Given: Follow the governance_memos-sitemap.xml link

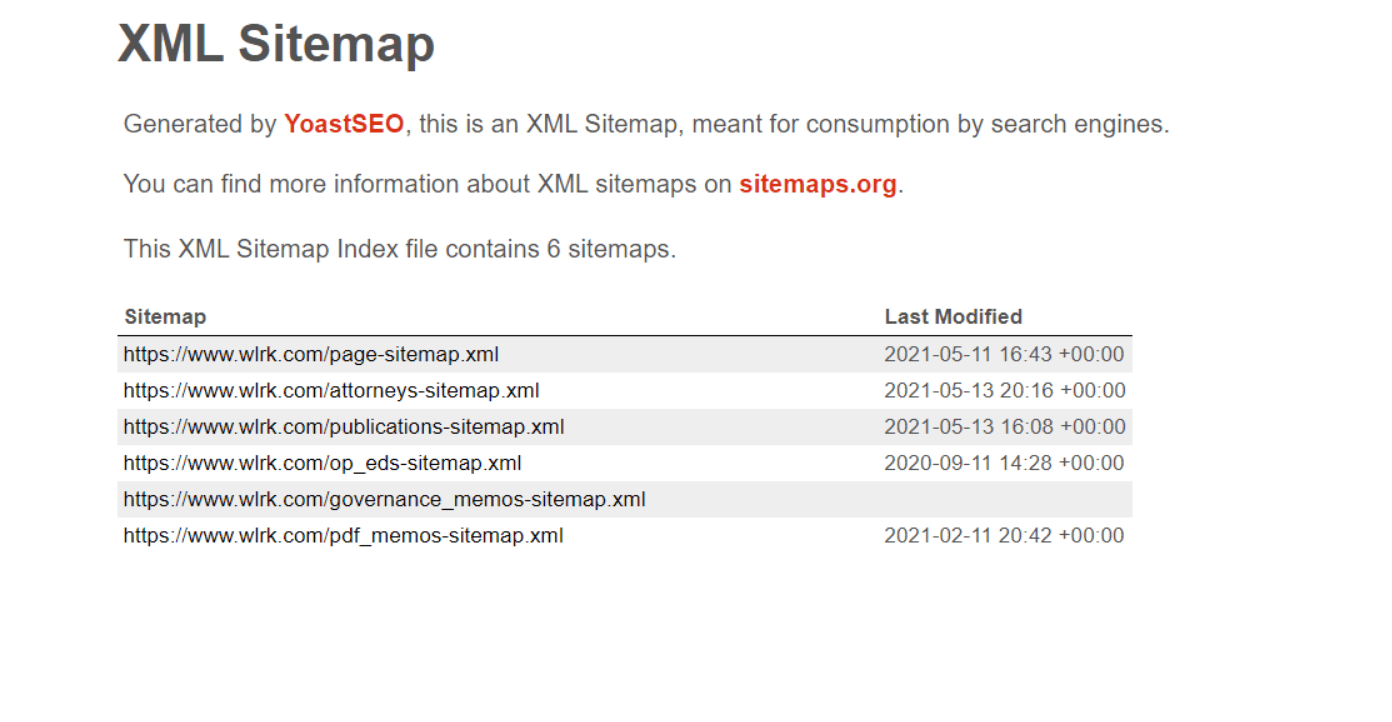Looking at the screenshot, I should pyautogui.click(x=384, y=499).
